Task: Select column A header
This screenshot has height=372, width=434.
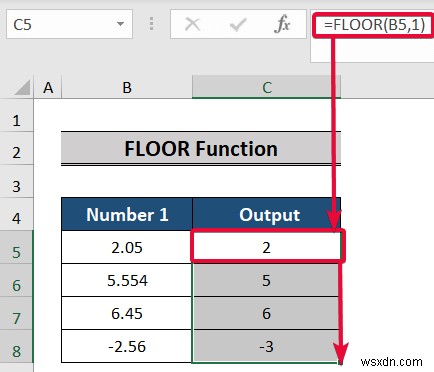Action: (x=48, y=88)
